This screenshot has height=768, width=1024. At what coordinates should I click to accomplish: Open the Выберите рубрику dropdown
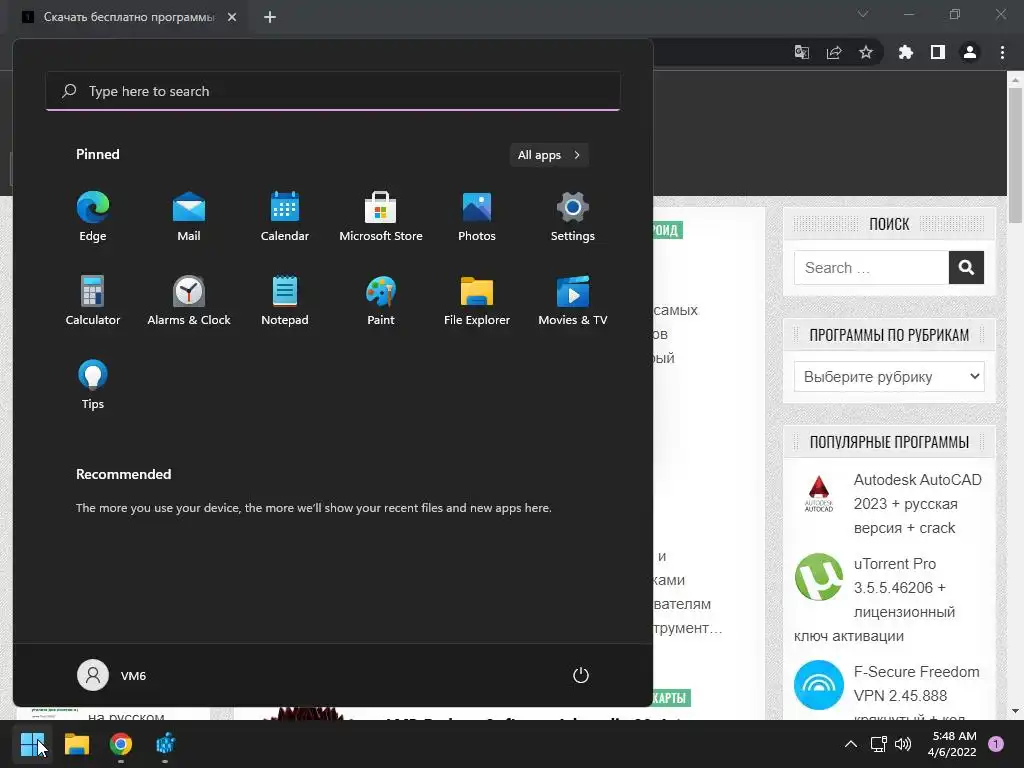click(x=889, y=377)
